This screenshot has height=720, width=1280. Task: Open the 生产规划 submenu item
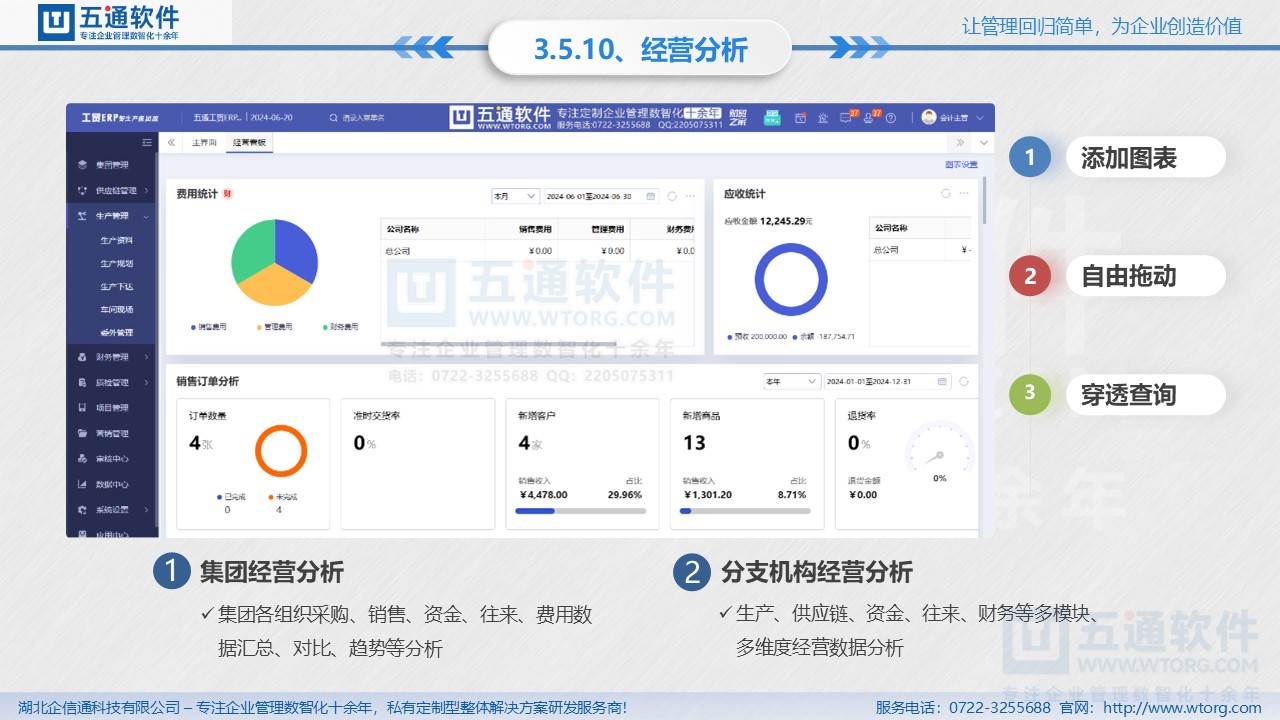tap(116, 263)
